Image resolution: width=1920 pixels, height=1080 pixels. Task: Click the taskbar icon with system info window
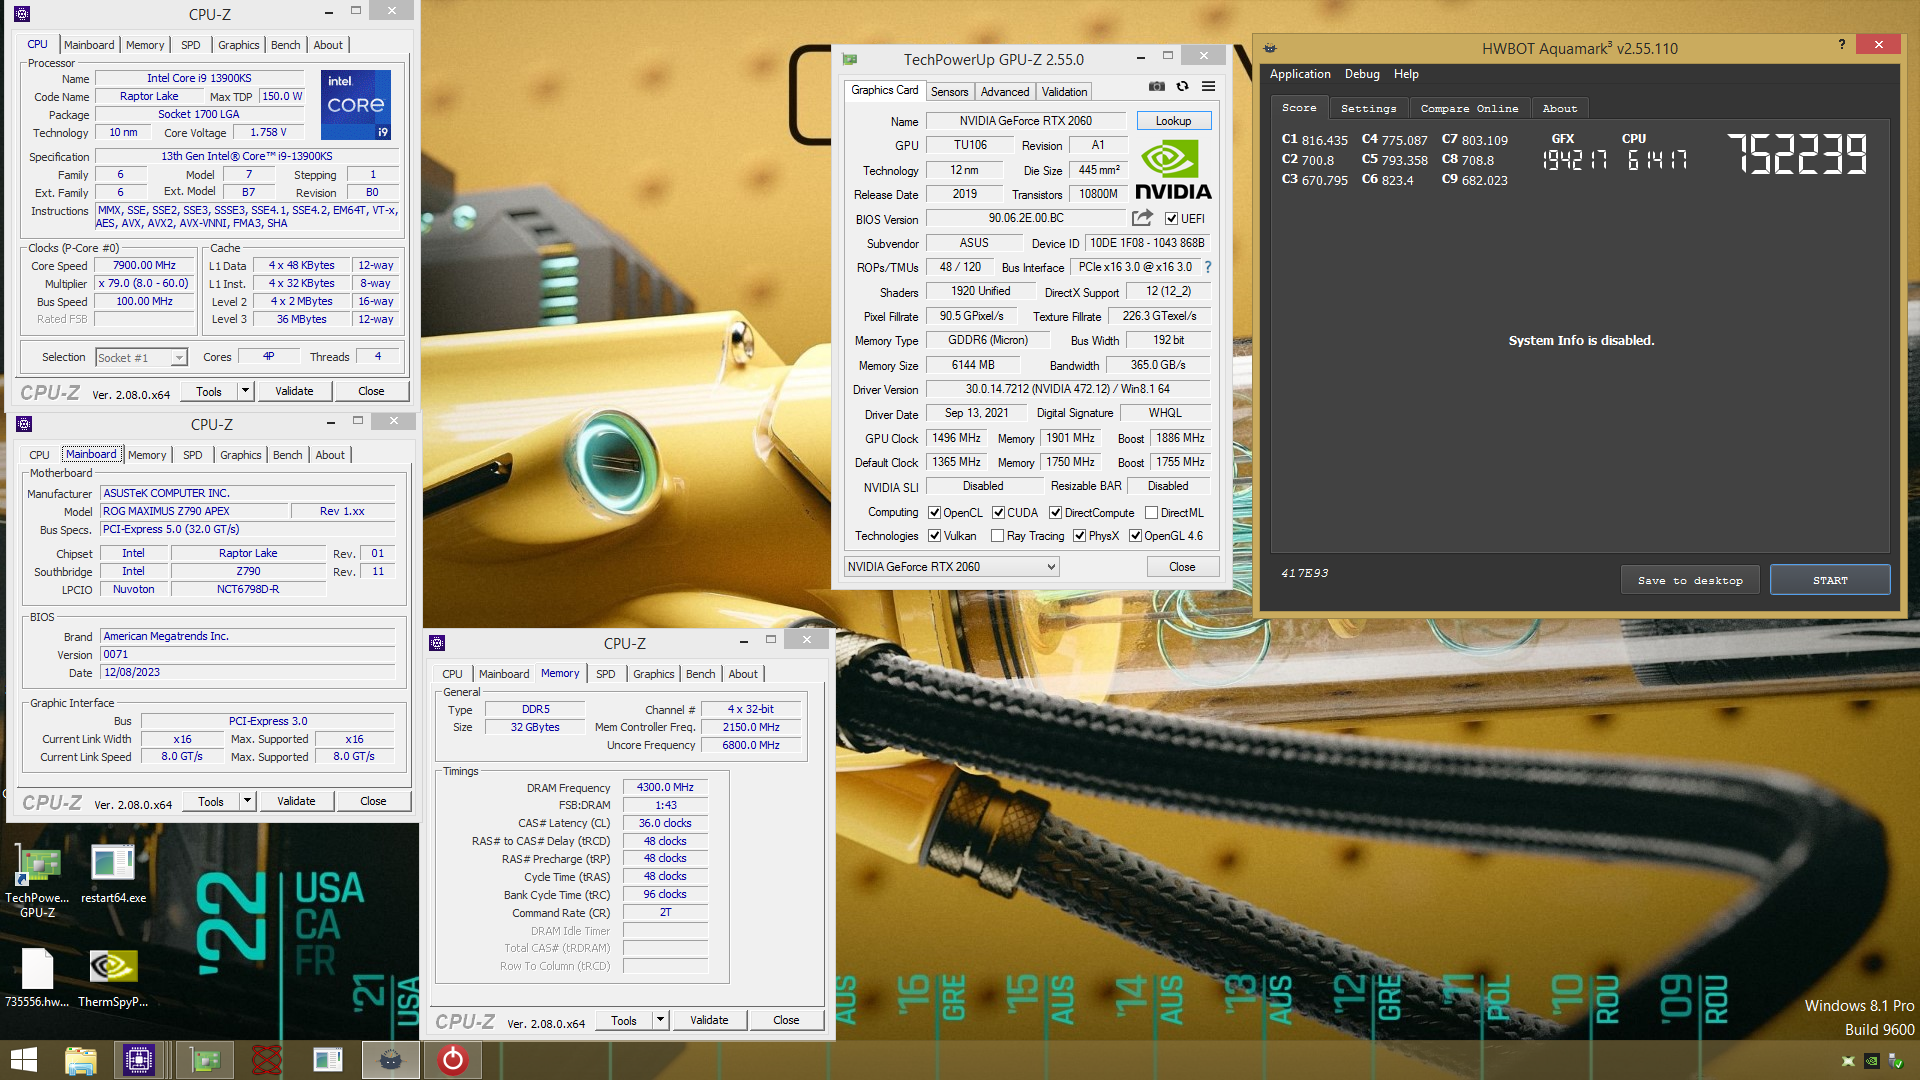point(328,1060)
